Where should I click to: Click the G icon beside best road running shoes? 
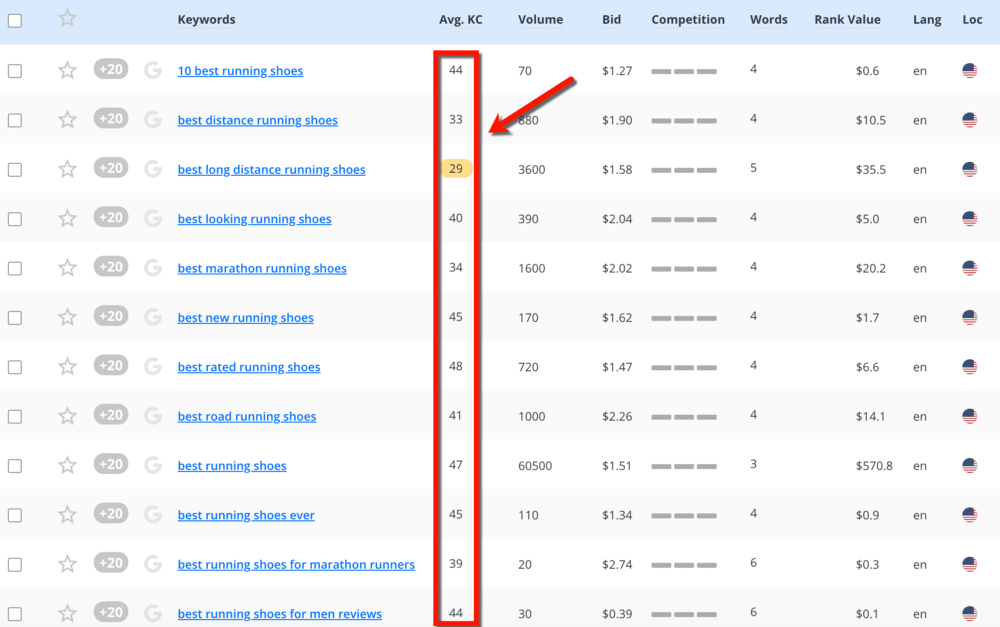152,415
